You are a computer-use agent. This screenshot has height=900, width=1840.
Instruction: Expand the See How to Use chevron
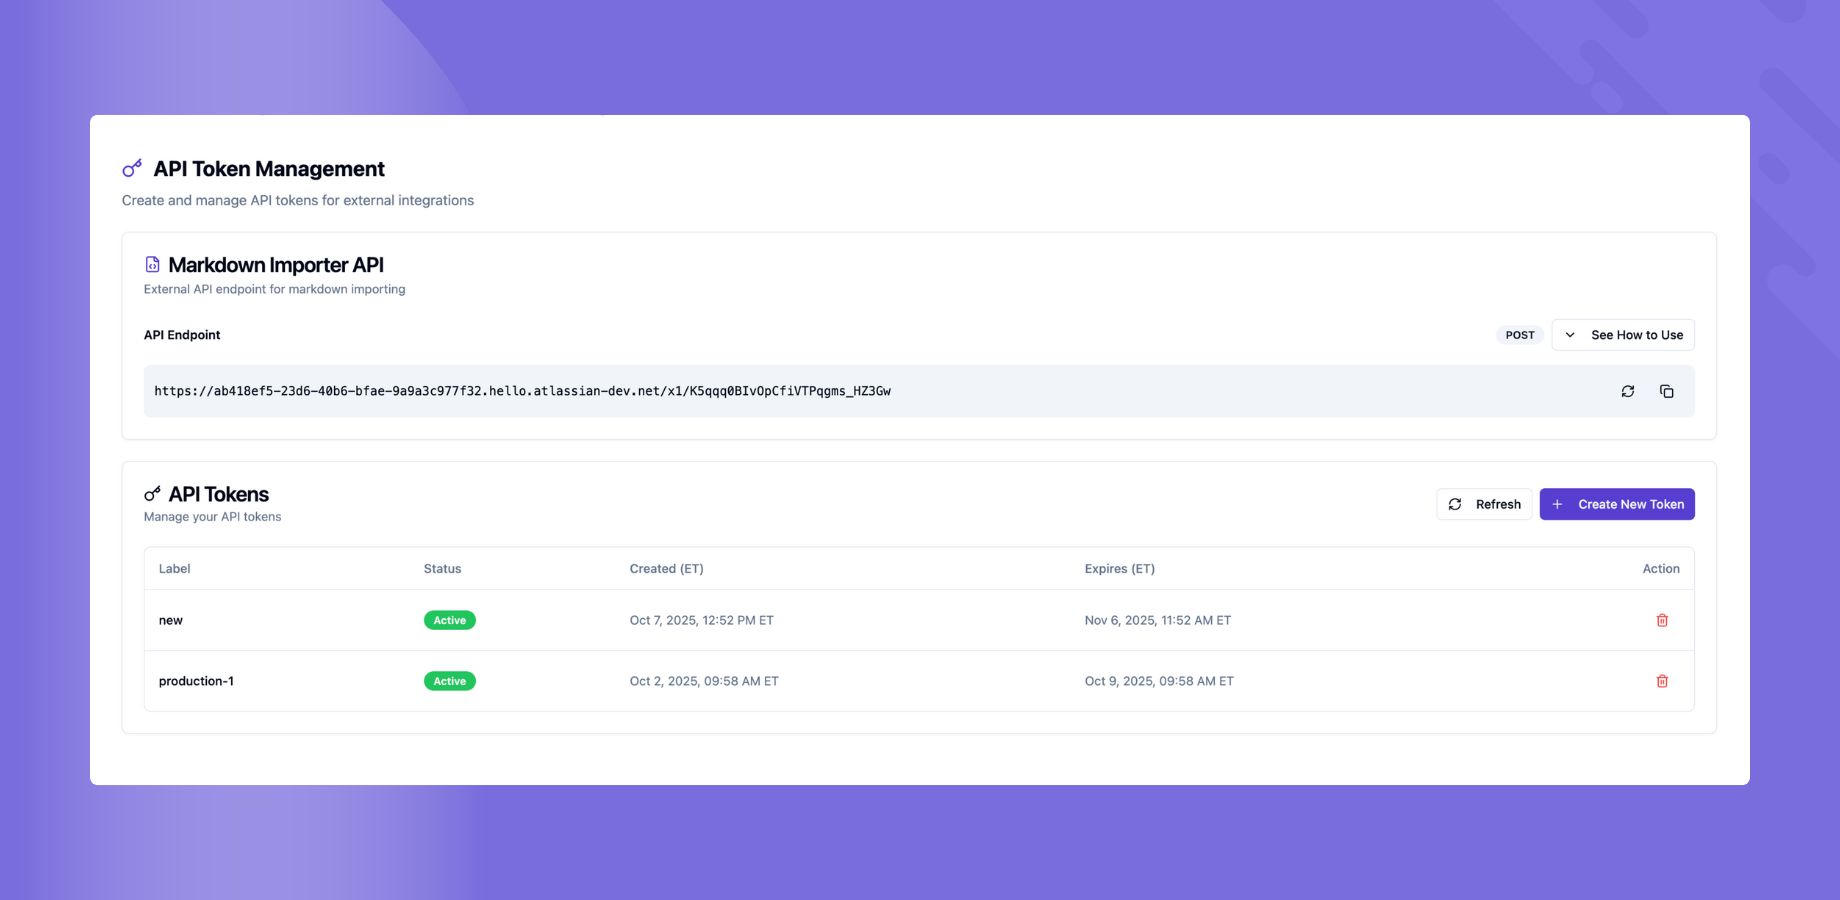pyautogui.click(x=1570, y=335)
